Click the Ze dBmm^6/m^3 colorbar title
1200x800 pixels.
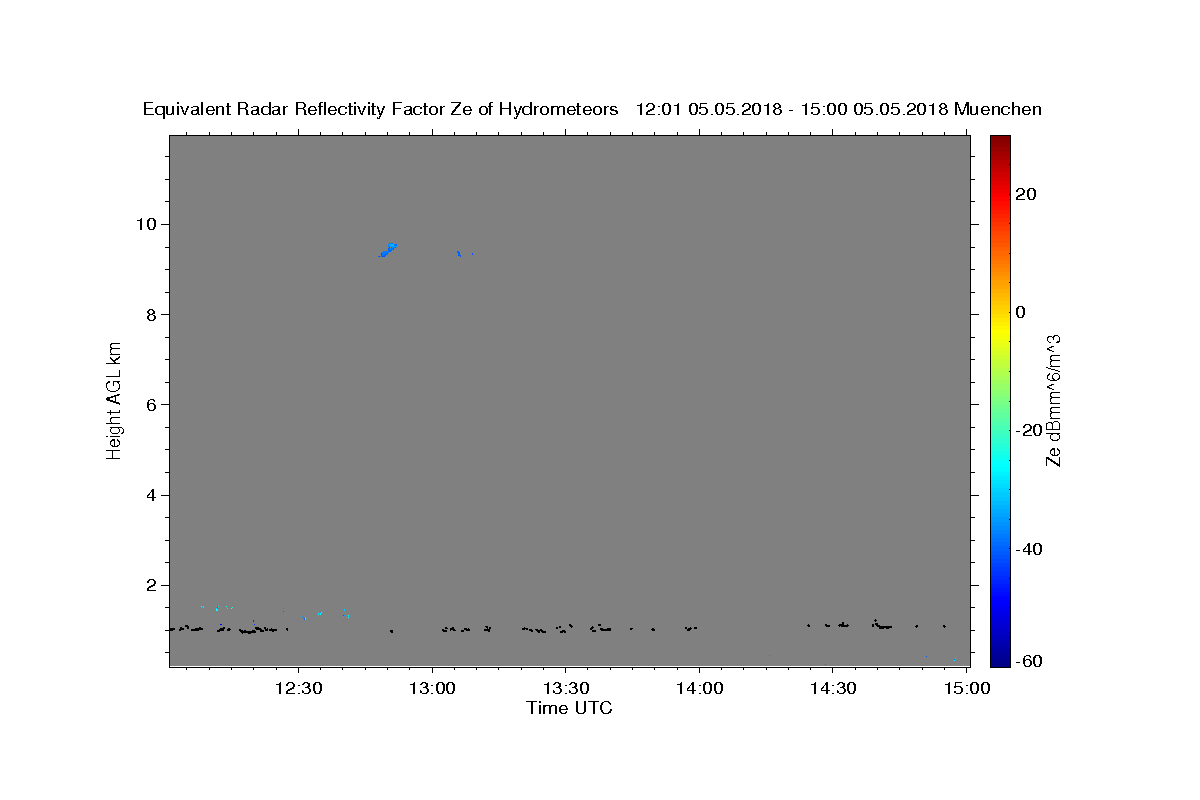tap(1053, 400)
